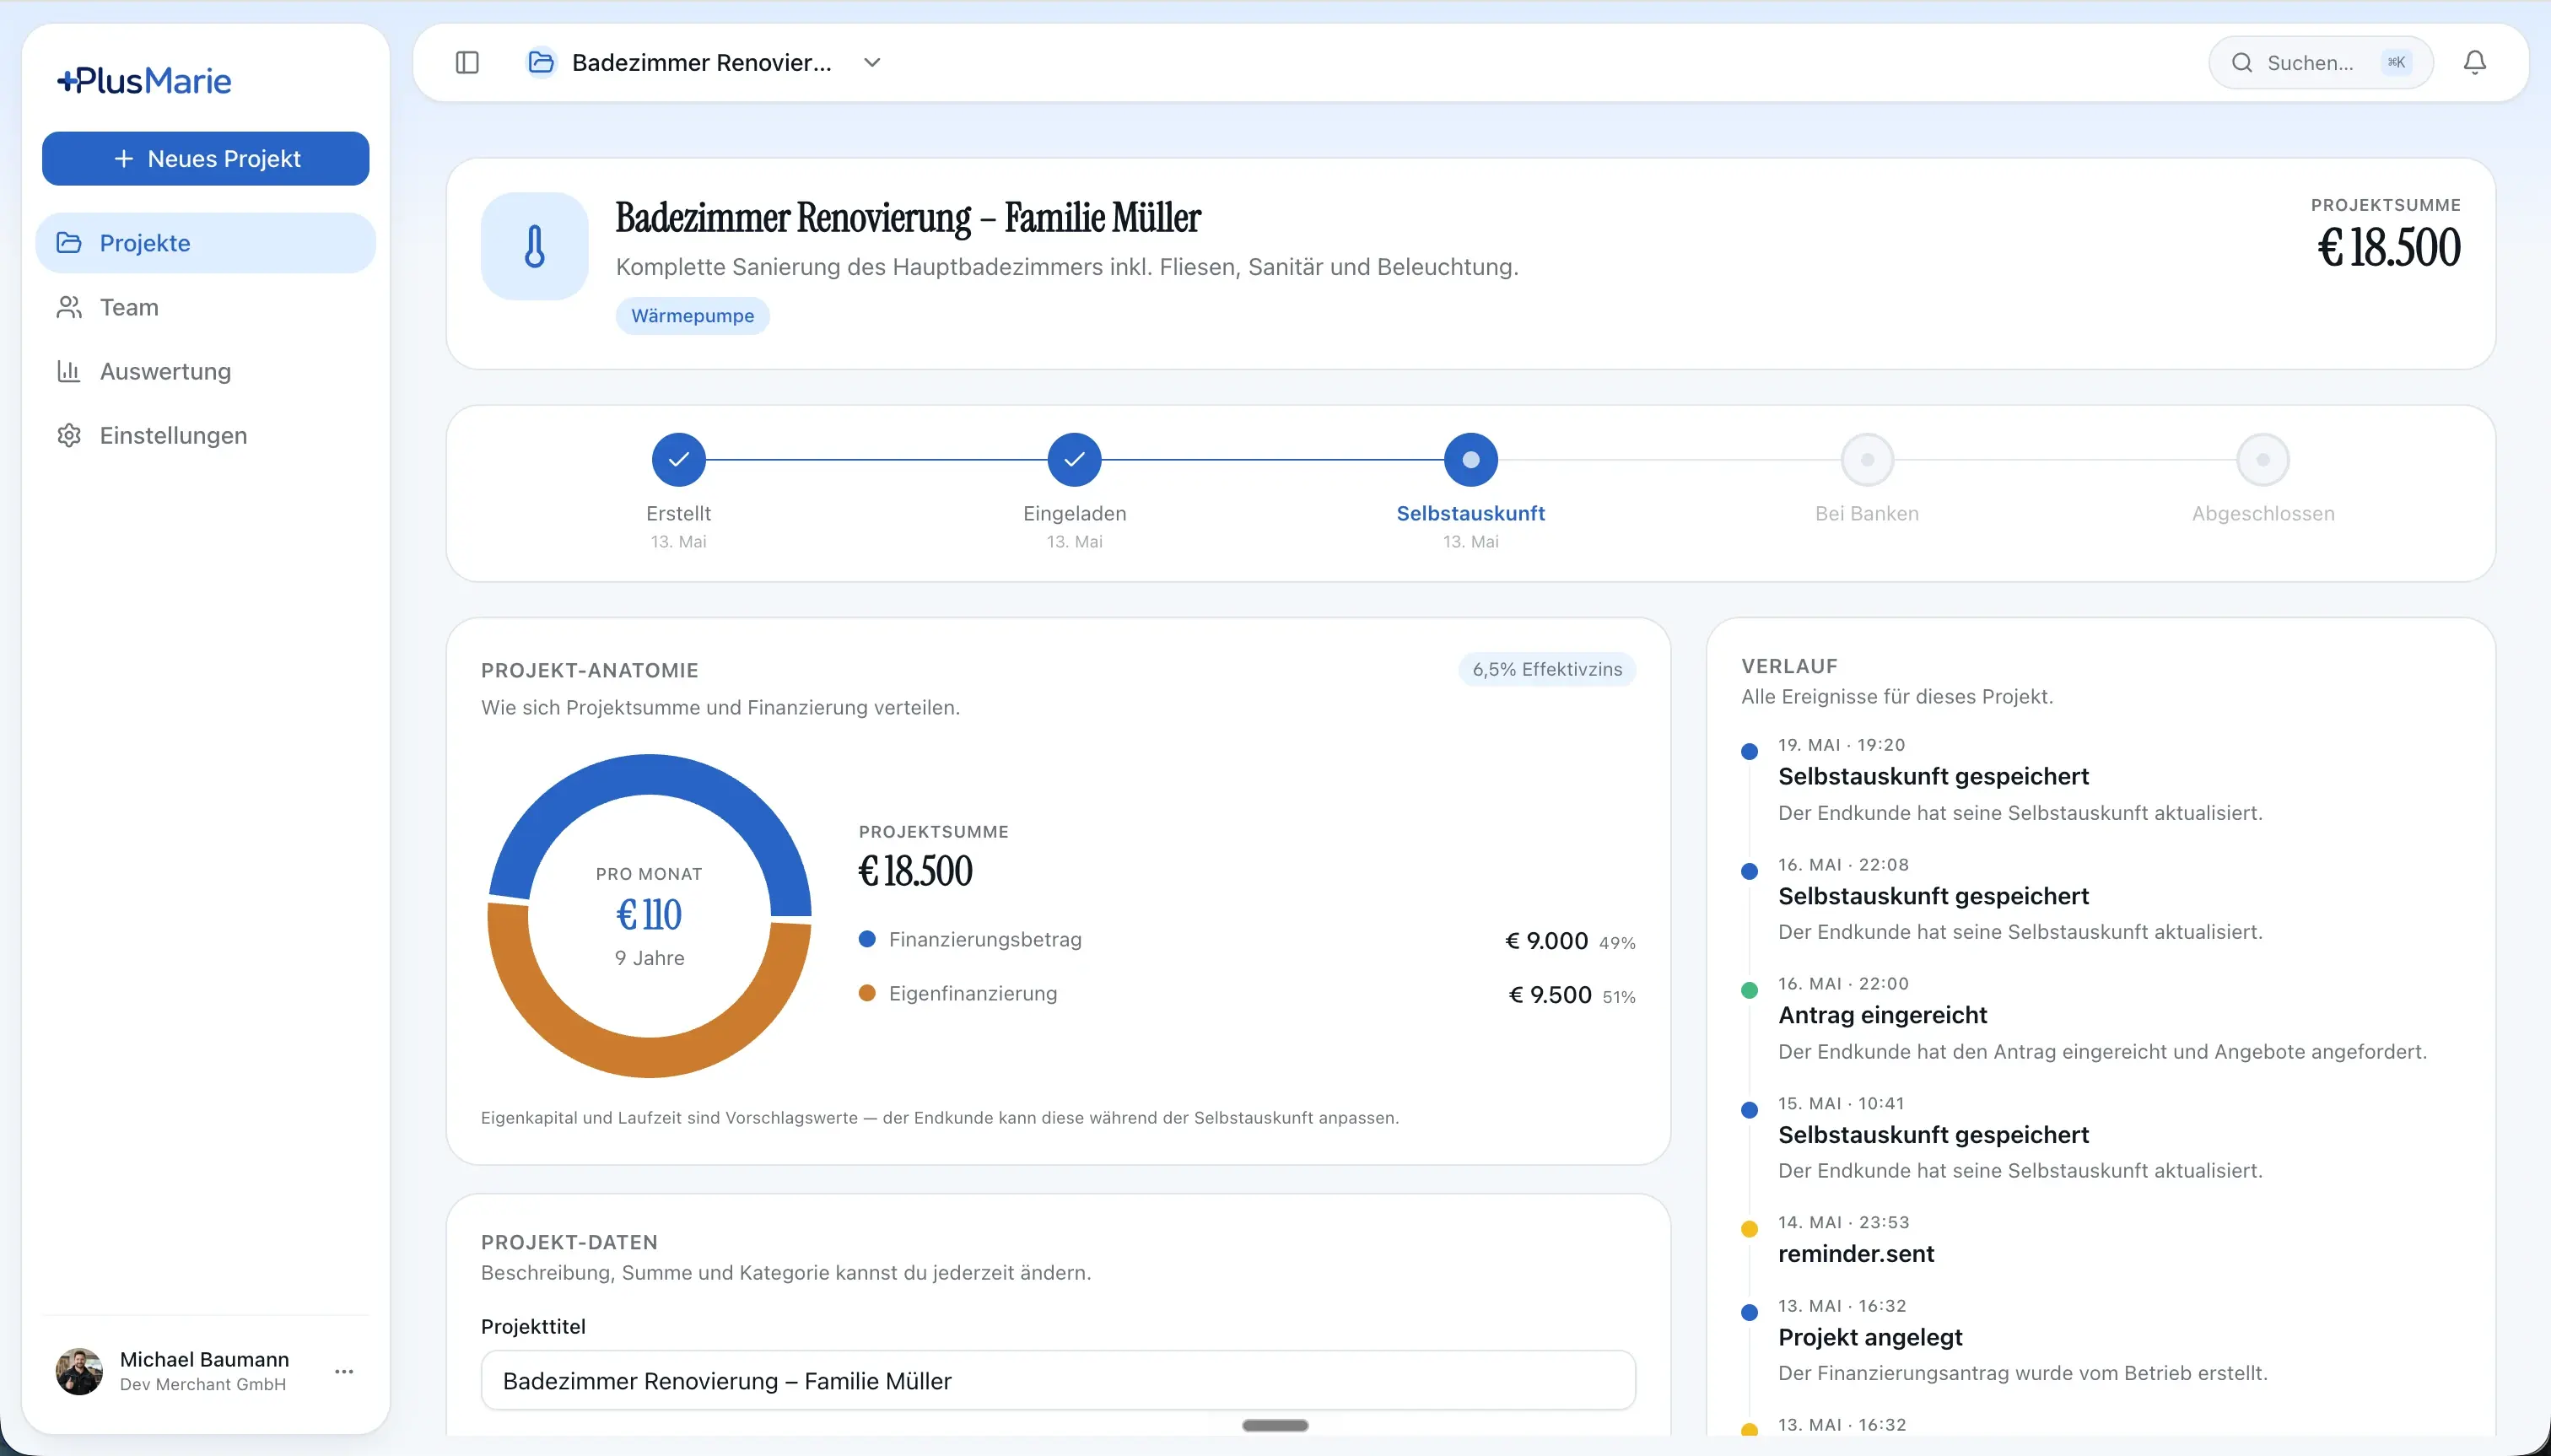Click the Michael Baumann name
This screenshot has height=1456, width=2551.
204,1359
